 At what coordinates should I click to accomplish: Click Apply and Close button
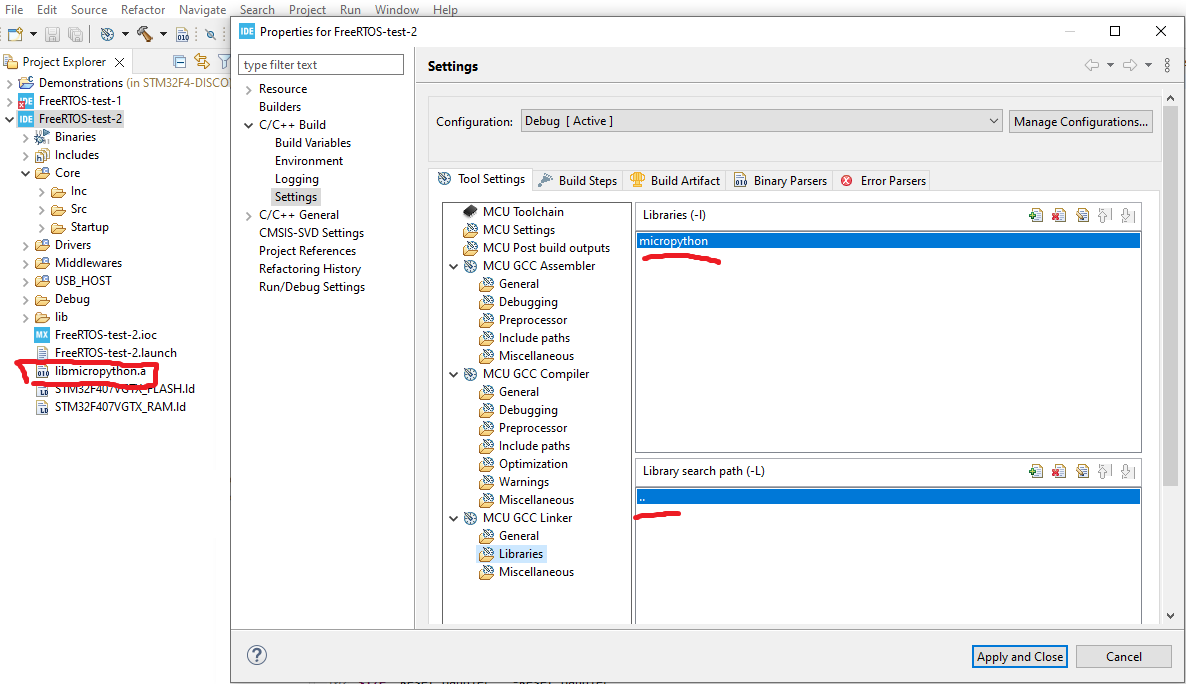click(1019, 656)
